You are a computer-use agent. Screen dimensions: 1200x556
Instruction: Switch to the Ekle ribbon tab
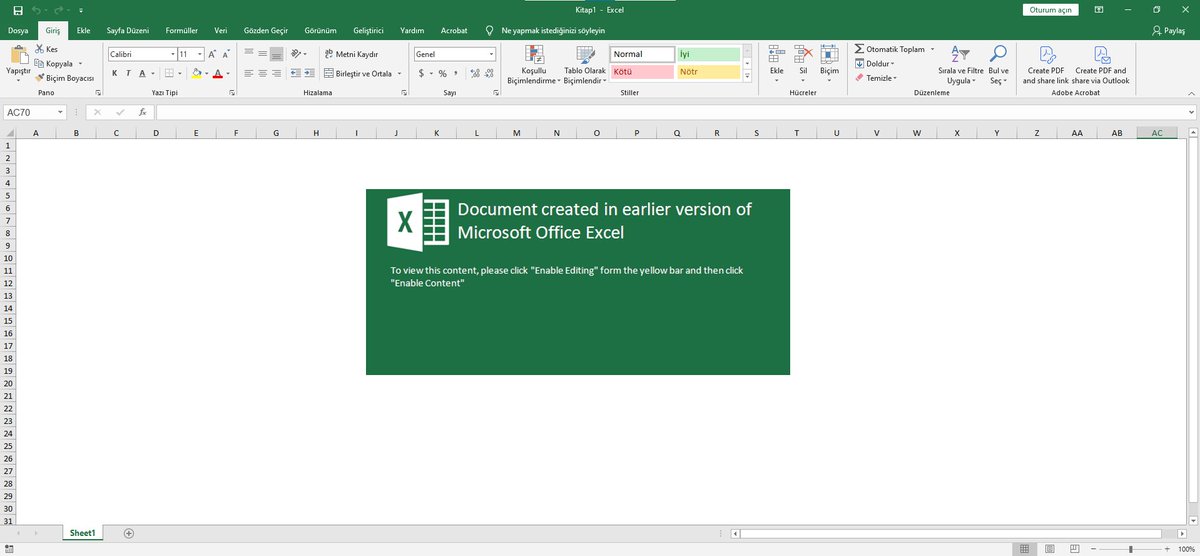pyautogui.click(x=83, y=31)
